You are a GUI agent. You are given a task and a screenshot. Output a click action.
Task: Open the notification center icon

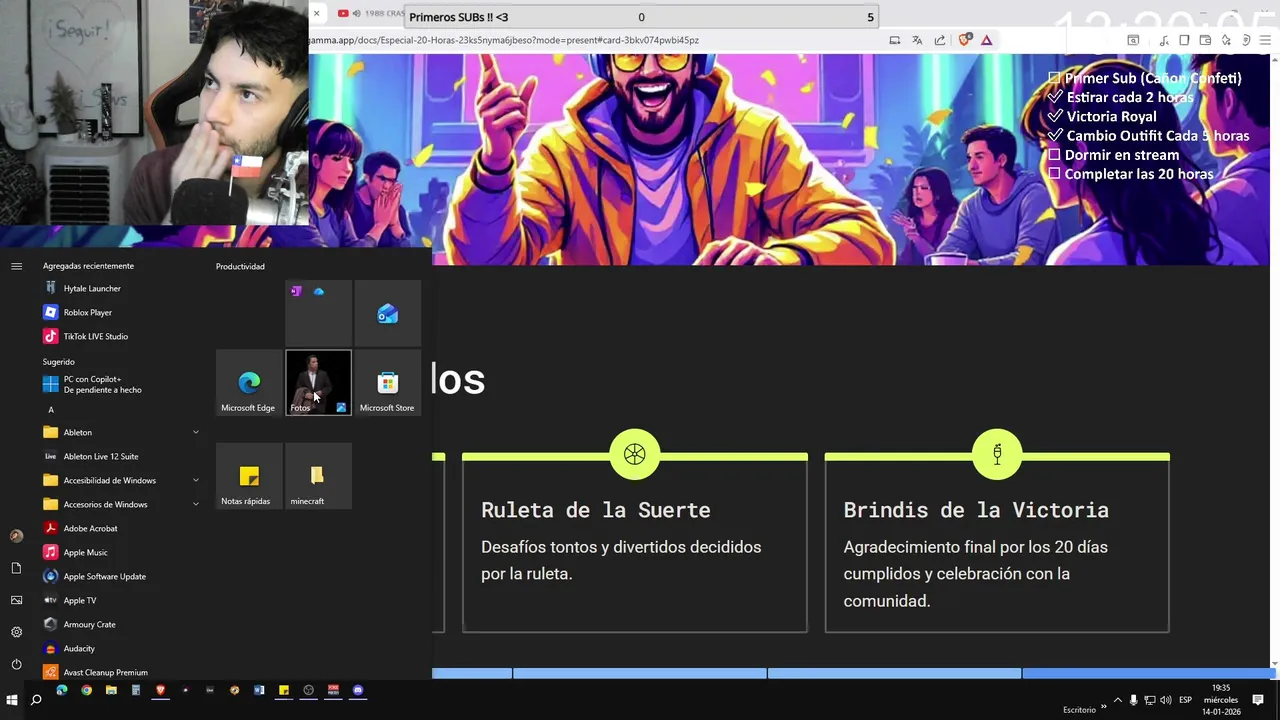coord(1258,700)
